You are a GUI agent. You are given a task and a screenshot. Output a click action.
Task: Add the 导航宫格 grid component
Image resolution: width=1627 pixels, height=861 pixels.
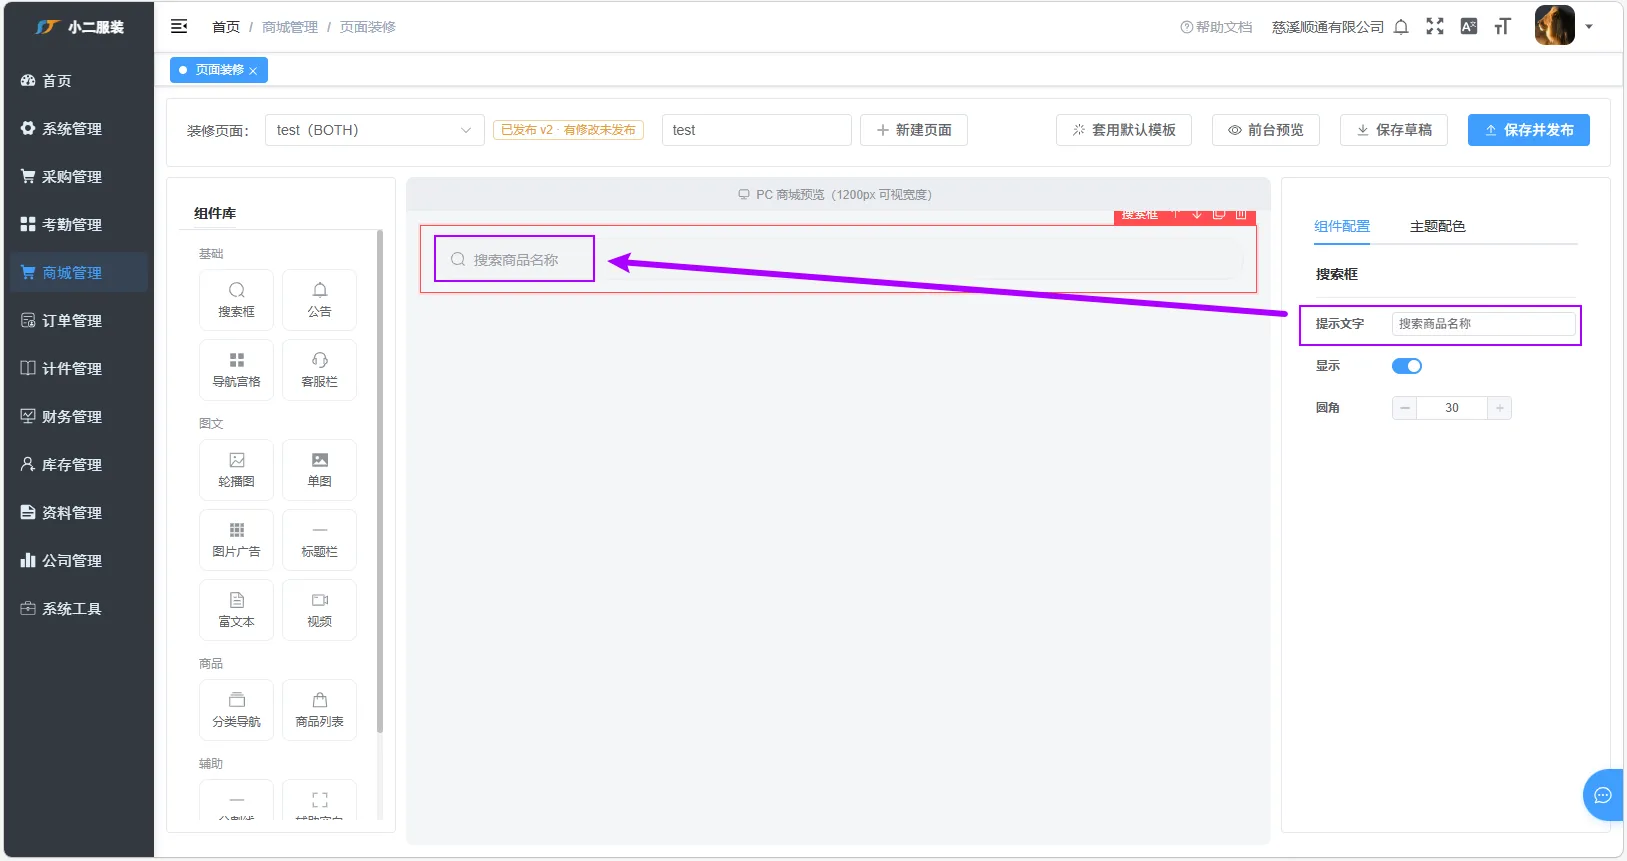pos(236,370)
